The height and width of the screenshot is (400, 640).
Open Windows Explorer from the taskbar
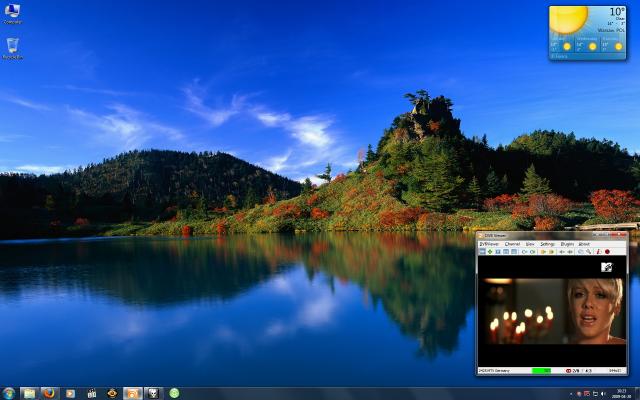click(29, 393)
